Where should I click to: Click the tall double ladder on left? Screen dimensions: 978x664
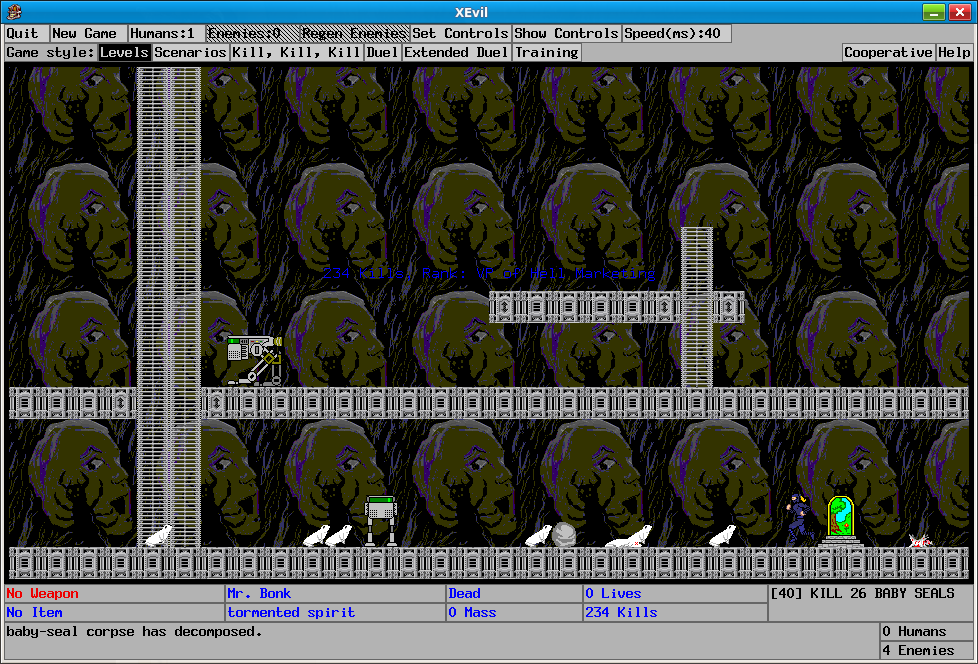pos(169,307)
